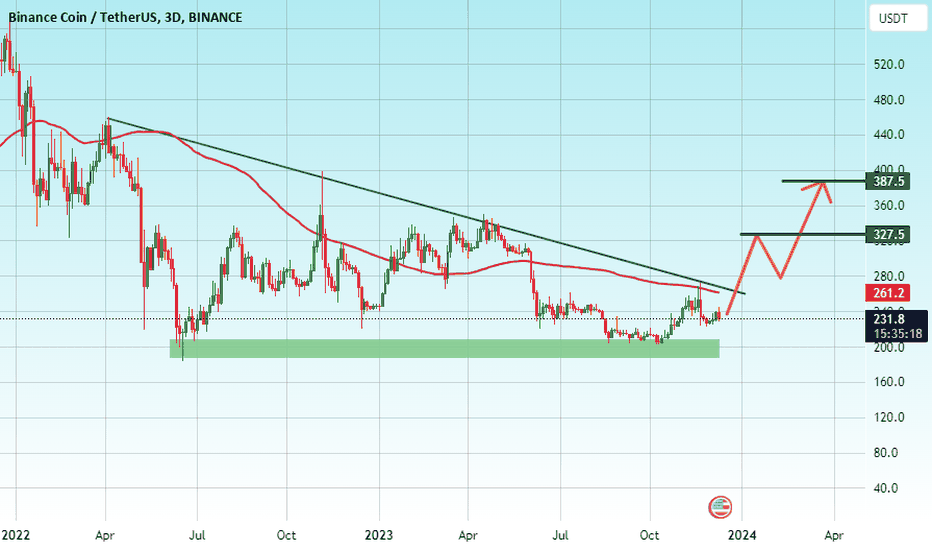Select the green support zone rectangle
The image size is (932, 550).
click(x=445, y=349)
